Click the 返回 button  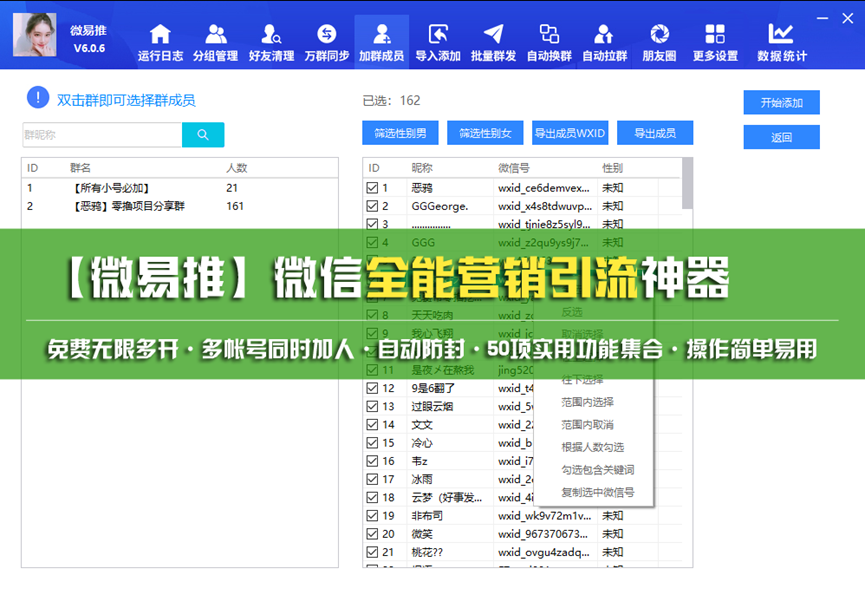[x=781, y=137]
